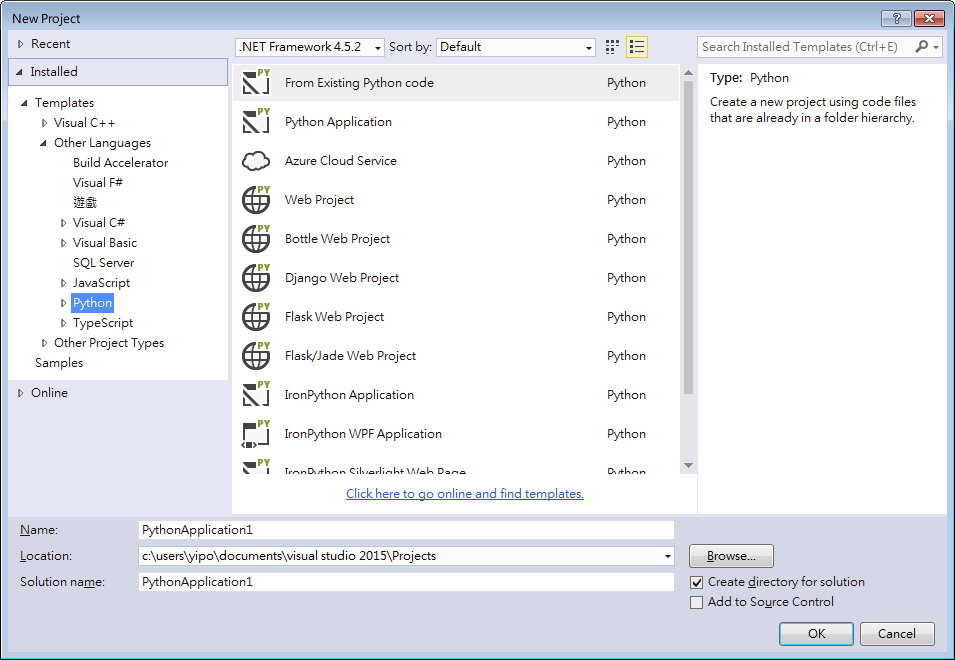Switch to medium icons list view
Screen dimensions: 955x660
637,47
